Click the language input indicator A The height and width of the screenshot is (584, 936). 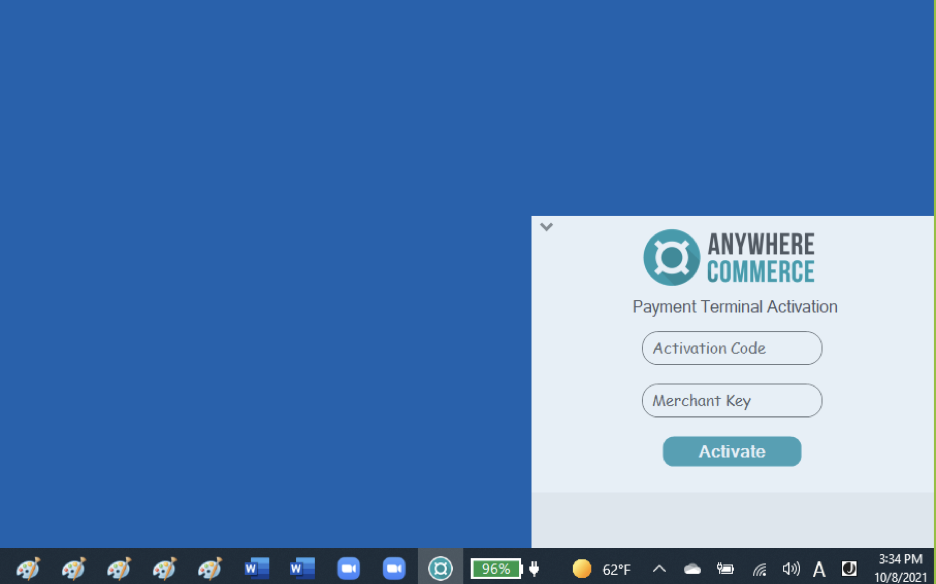pos(819,569)
